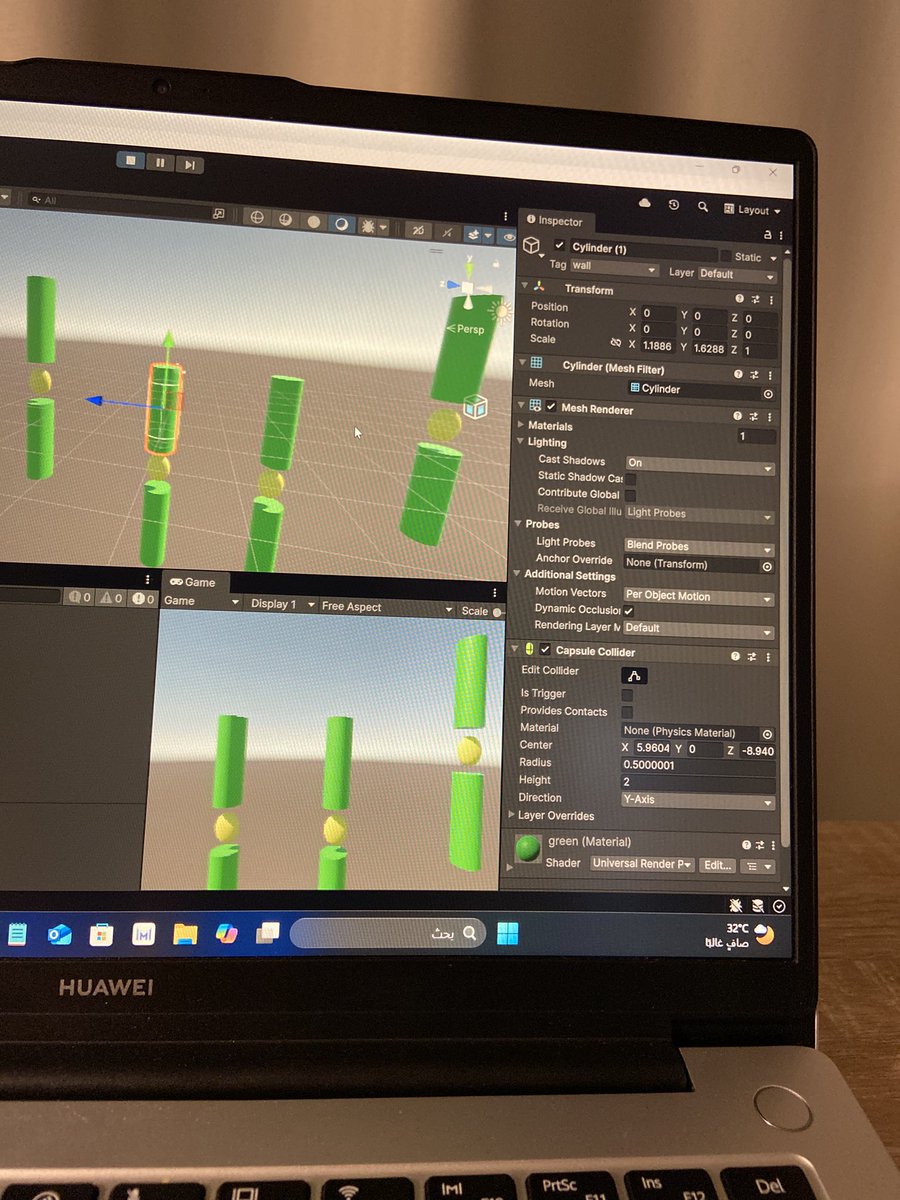This screenshot has width=900, height=1200.
Task: Open the Display 1 dropdown
Action: click(281, 604)
